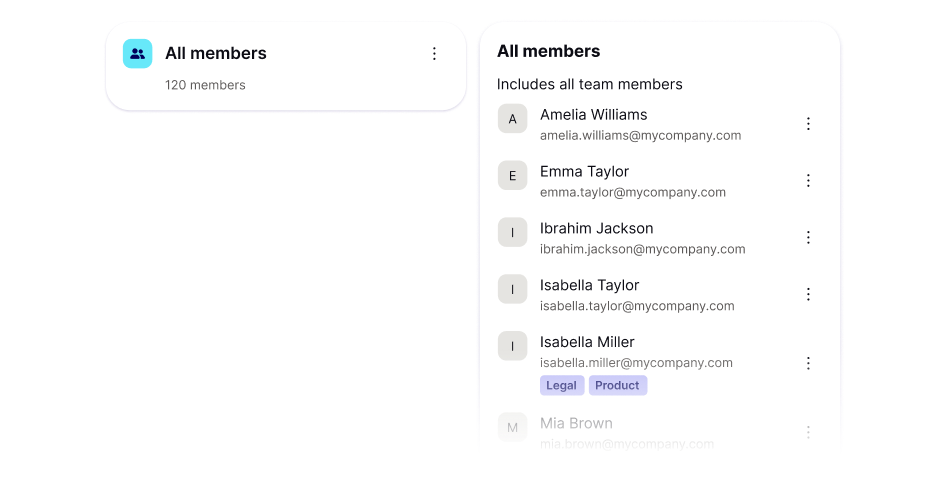Click the All members card title

tap(216, 54)
